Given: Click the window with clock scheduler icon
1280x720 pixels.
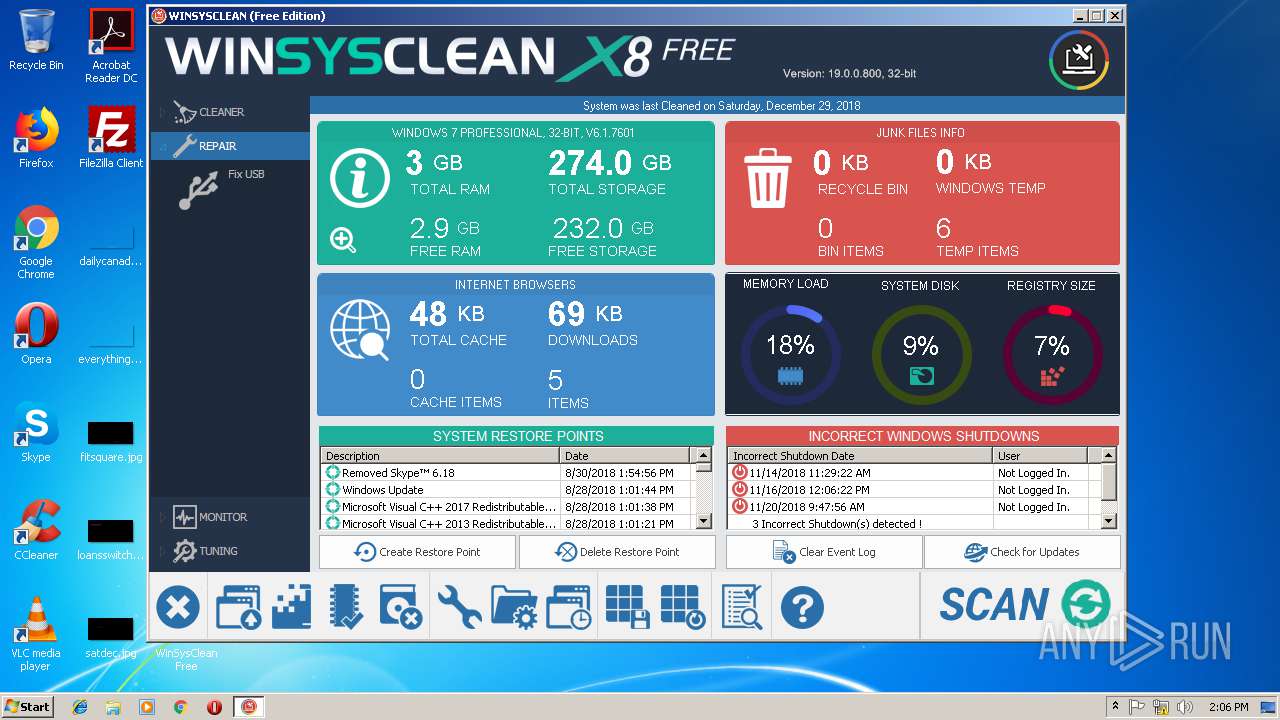Looking at the screenshot, I should tap(569, 607).
